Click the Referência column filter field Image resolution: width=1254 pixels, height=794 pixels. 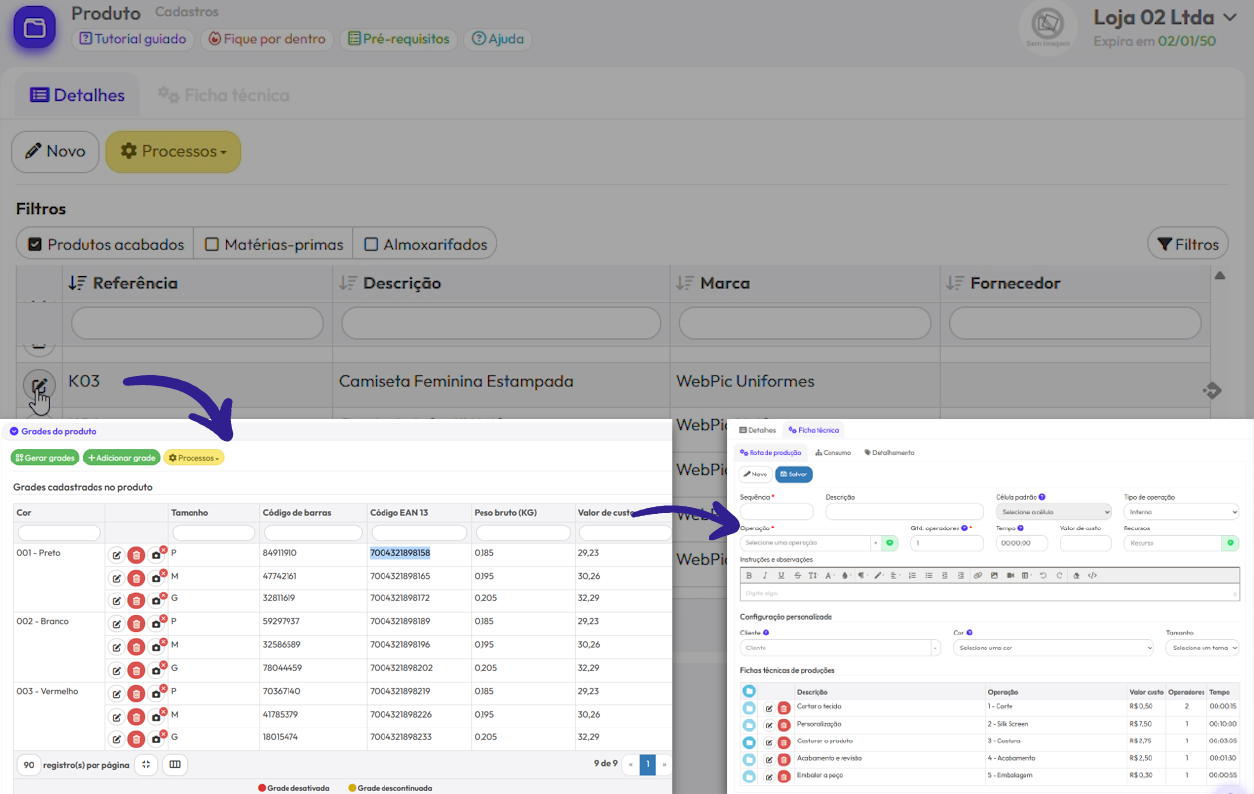tap(197, 323)
